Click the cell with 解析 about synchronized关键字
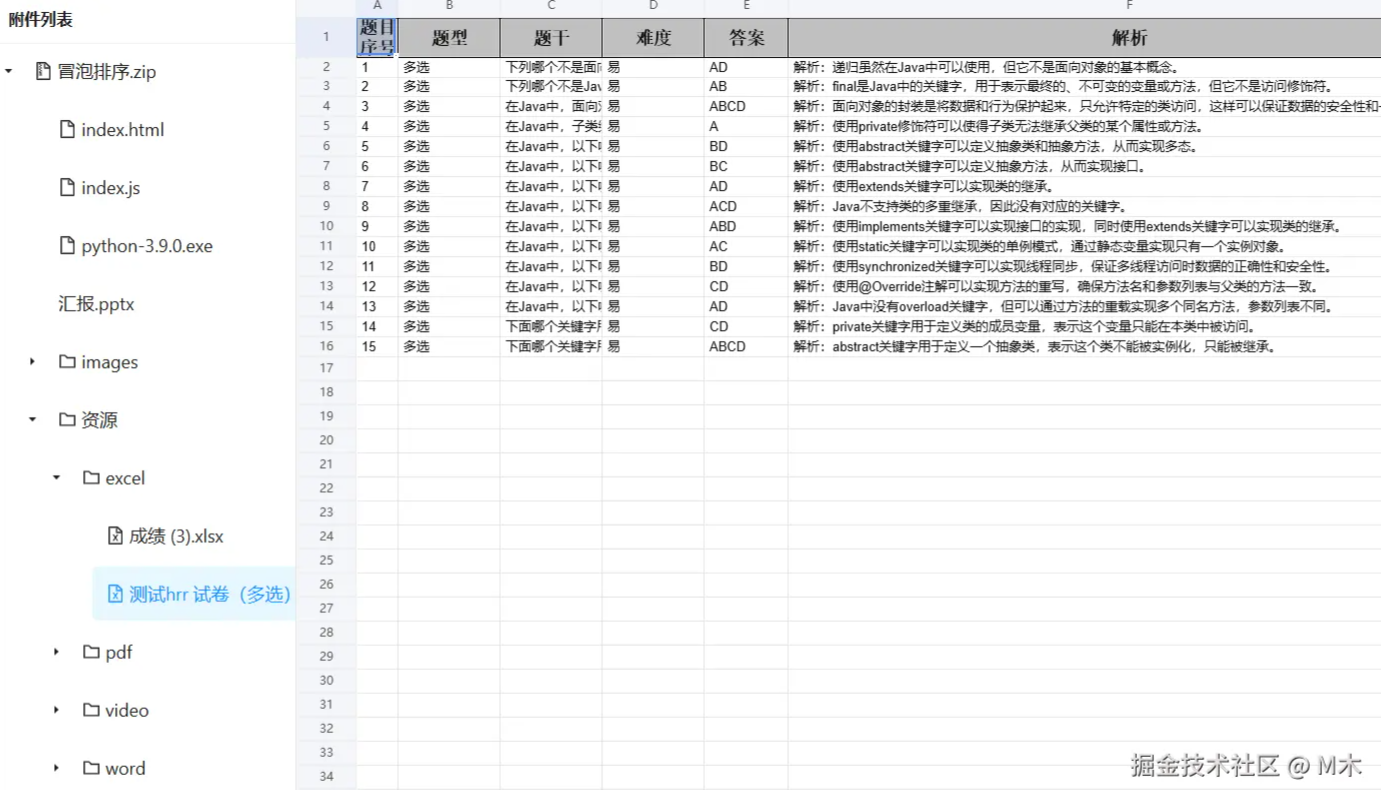The height and width of the screenshot is (790, 1381). click(1085, 267)
